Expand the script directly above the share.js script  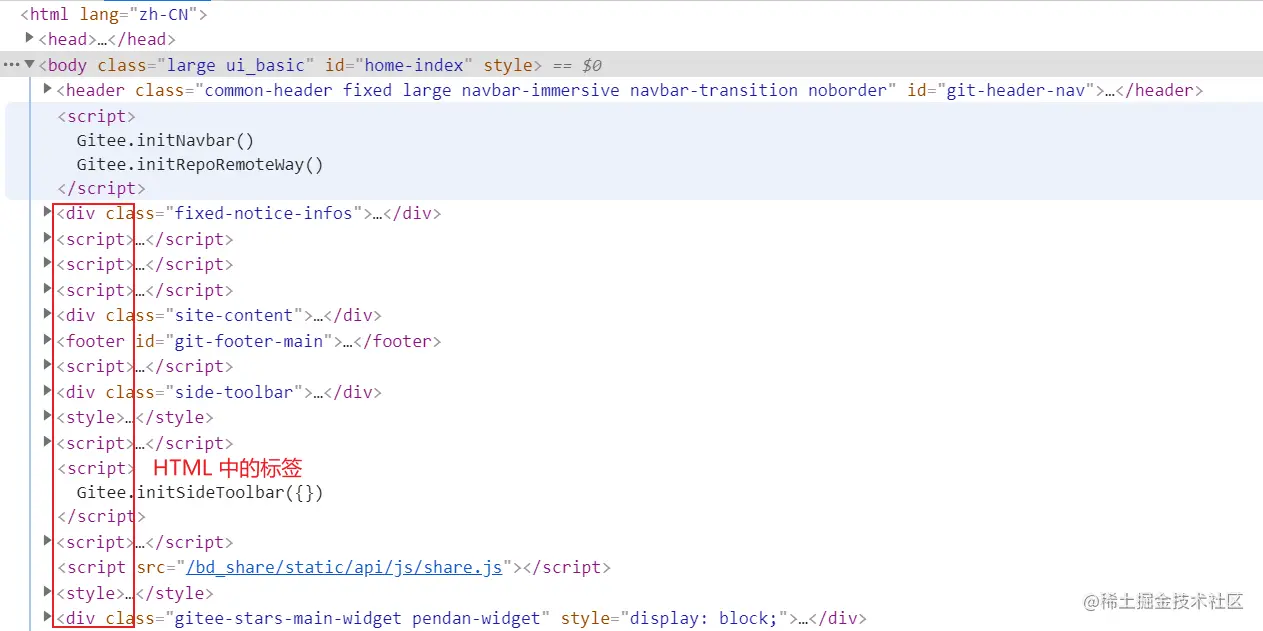tap(47, 541)
